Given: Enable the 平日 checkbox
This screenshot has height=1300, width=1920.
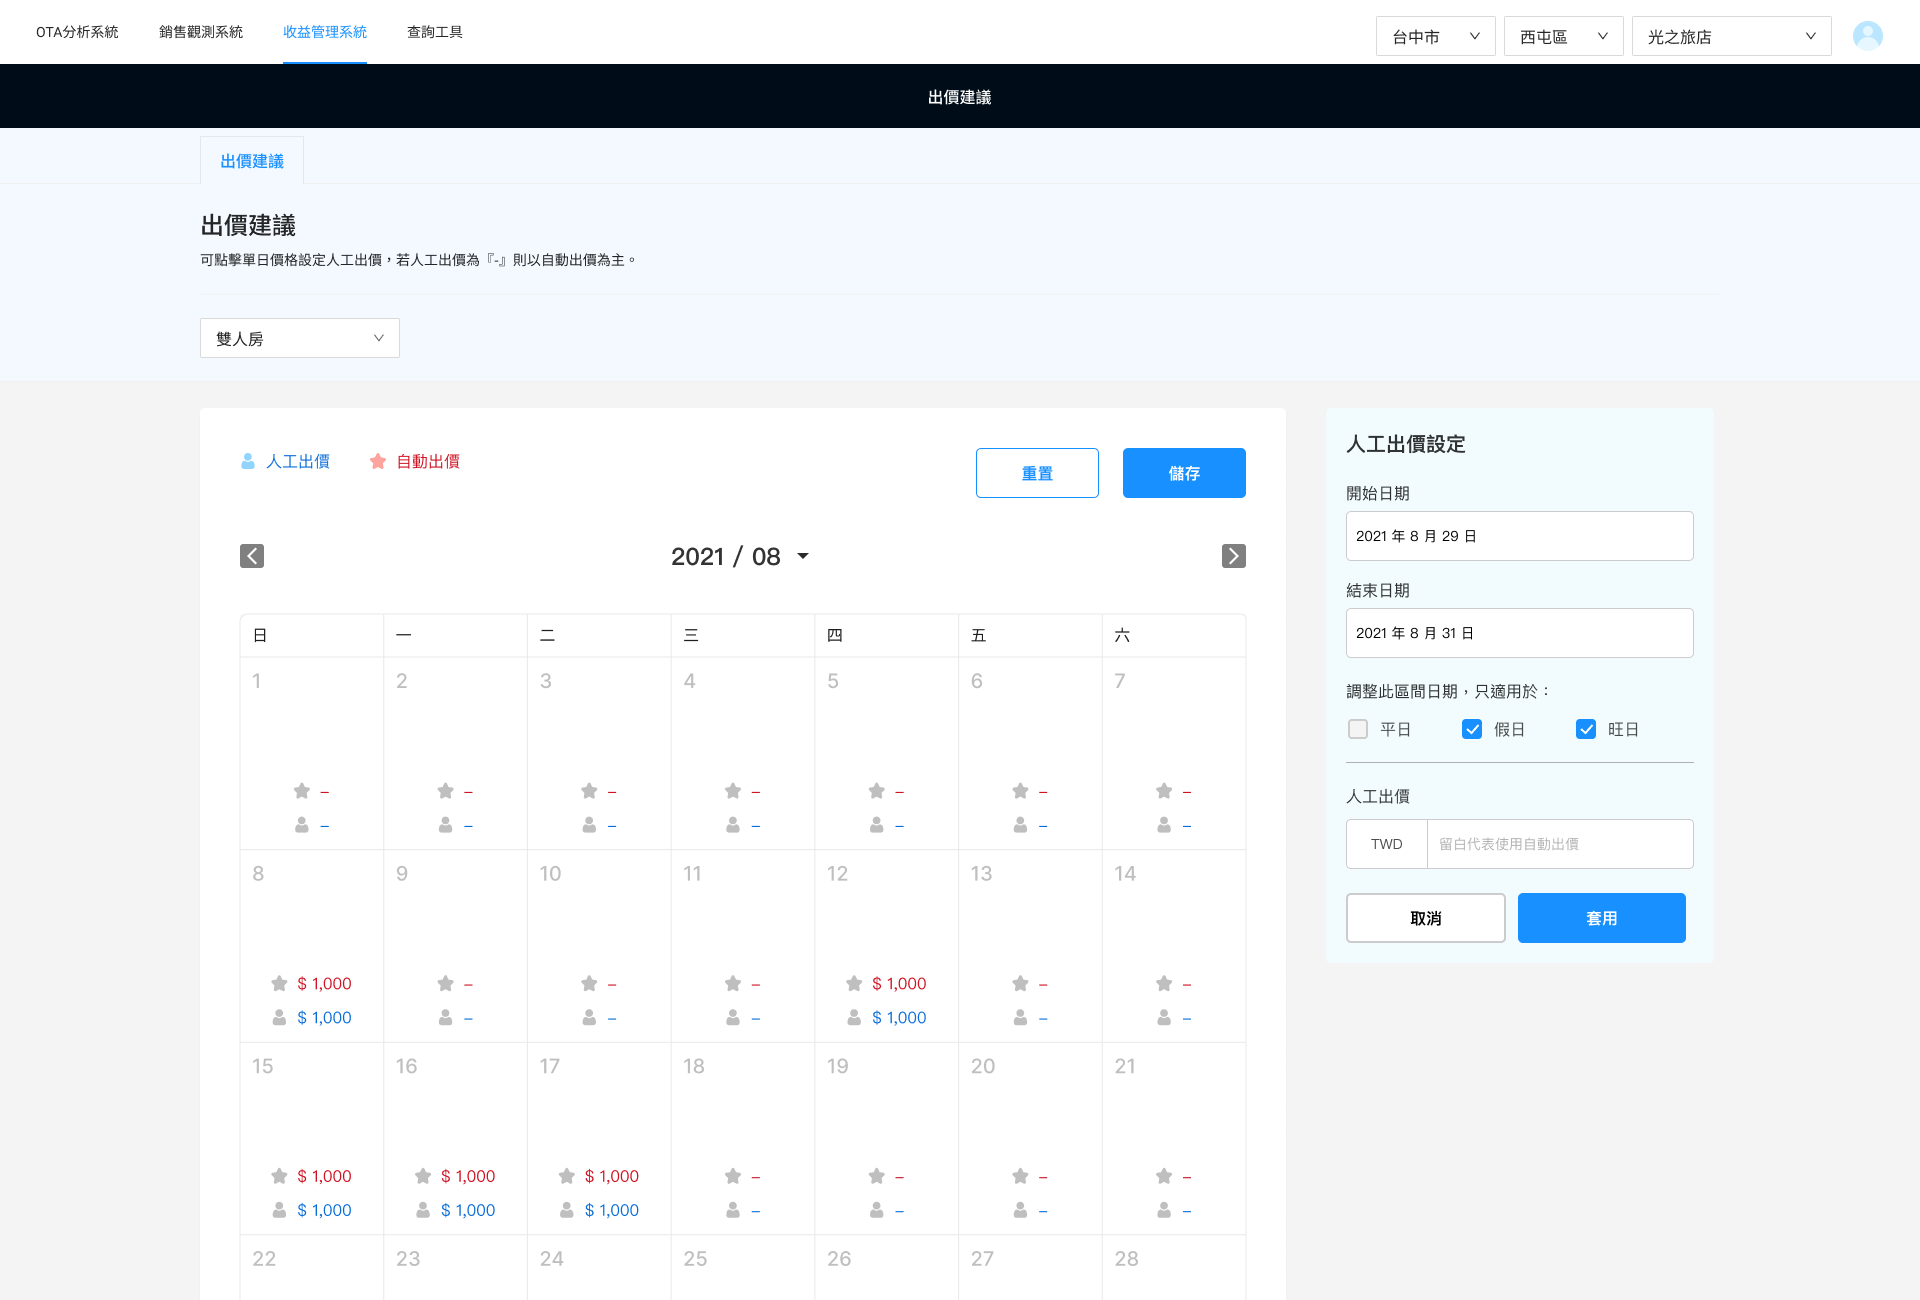Looking at the screenshot, I should 1358,729.
